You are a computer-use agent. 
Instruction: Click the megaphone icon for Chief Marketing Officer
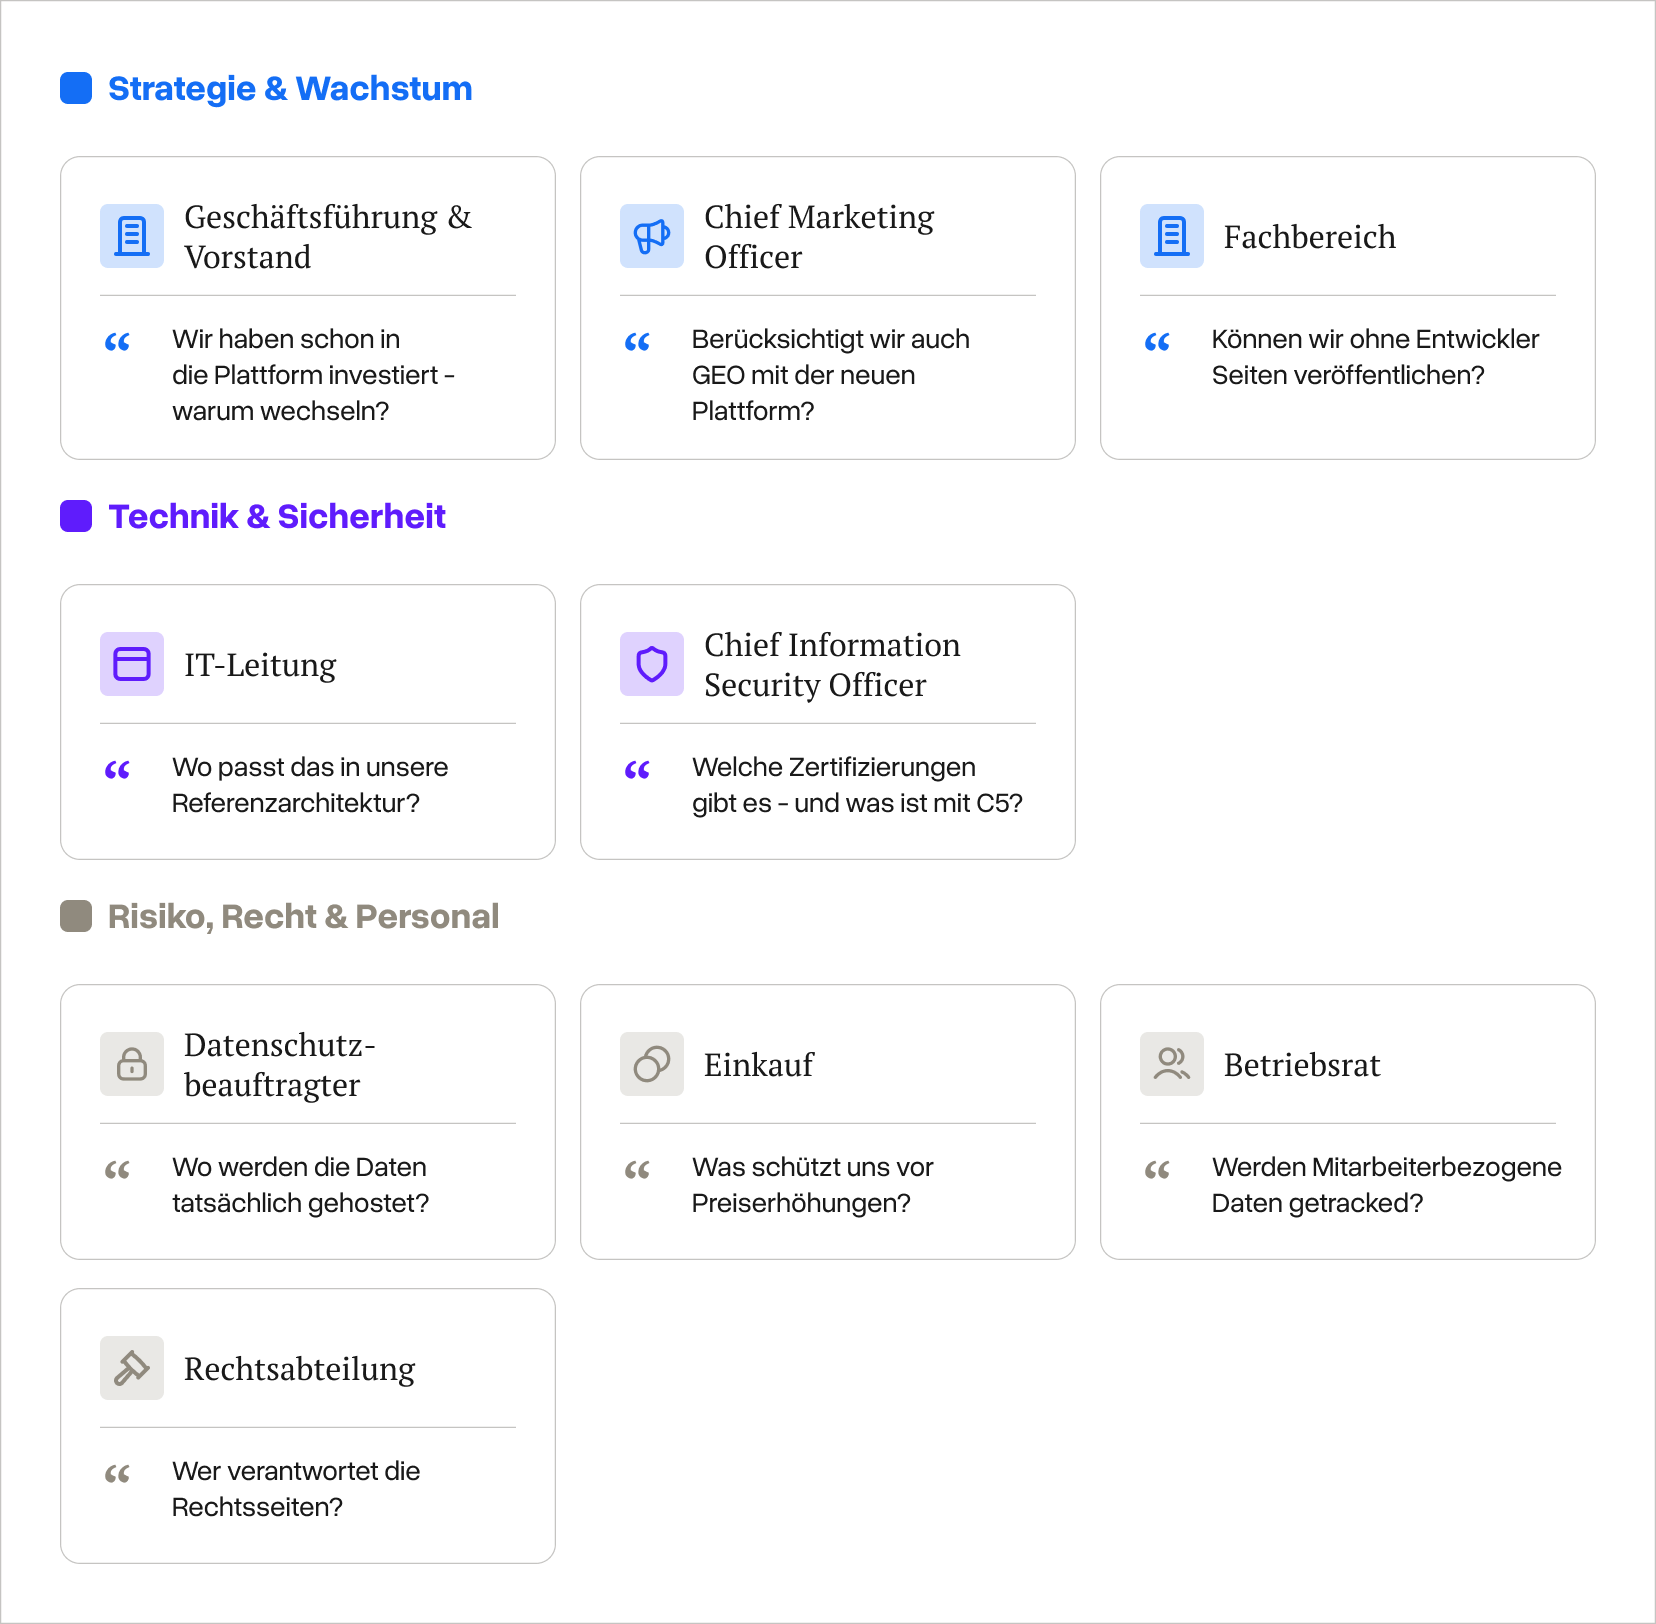point(652,236)
